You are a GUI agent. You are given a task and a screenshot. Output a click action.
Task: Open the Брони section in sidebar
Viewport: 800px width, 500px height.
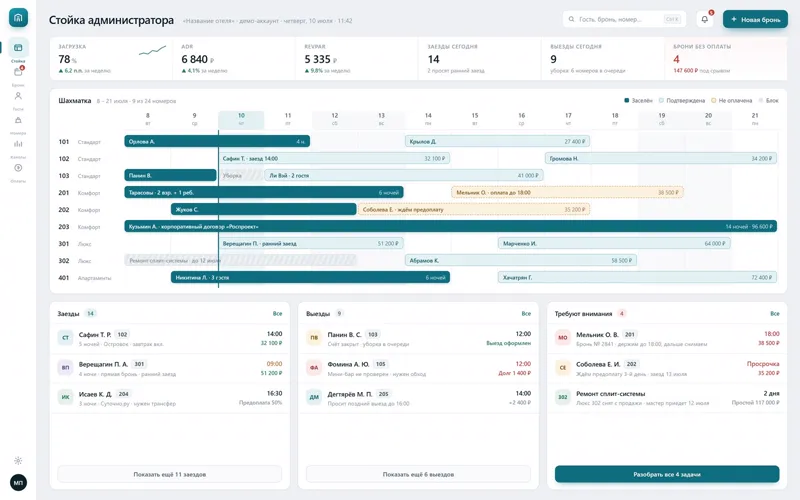coord(18,72)
